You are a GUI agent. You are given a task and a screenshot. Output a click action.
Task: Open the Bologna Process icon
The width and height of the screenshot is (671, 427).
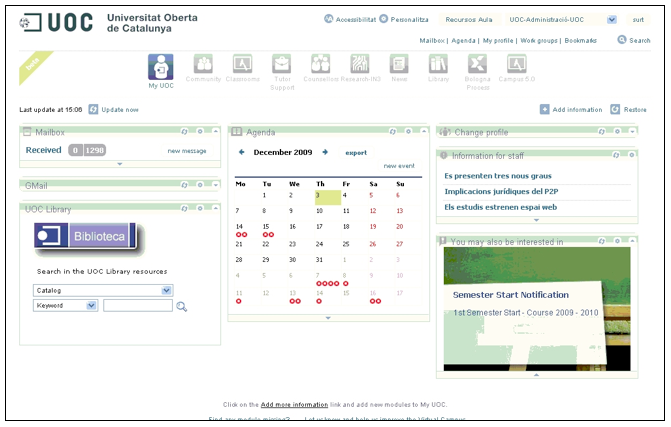click(477, 64)
